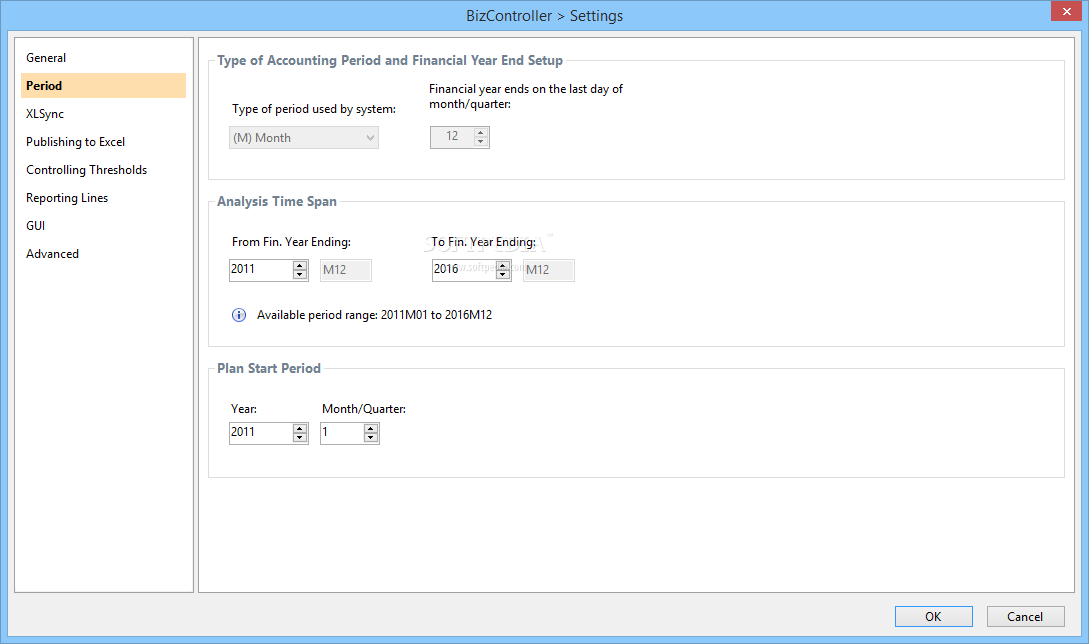This screenshot has width=1089, height=644.
Task: Decrease the From Fin. Year Ending year
Action: coord(299,274)
